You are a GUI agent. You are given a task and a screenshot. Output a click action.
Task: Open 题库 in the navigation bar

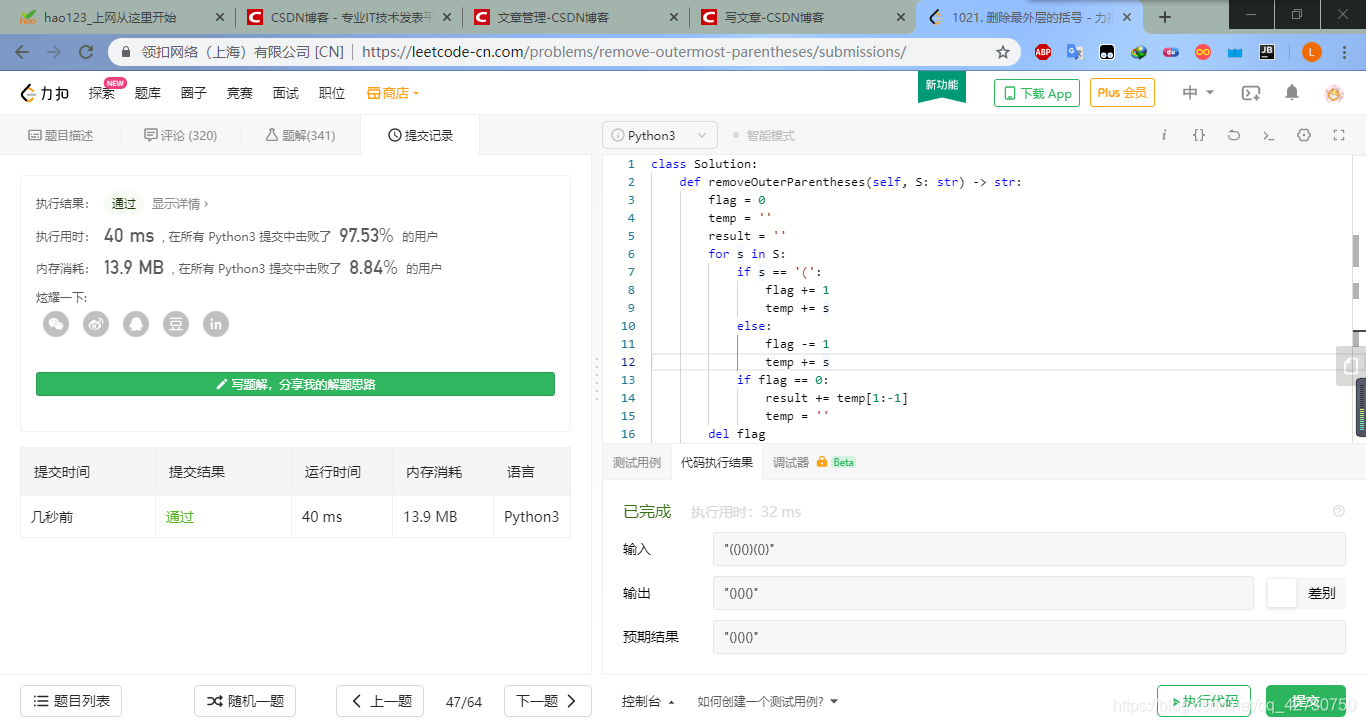point(148,93)
